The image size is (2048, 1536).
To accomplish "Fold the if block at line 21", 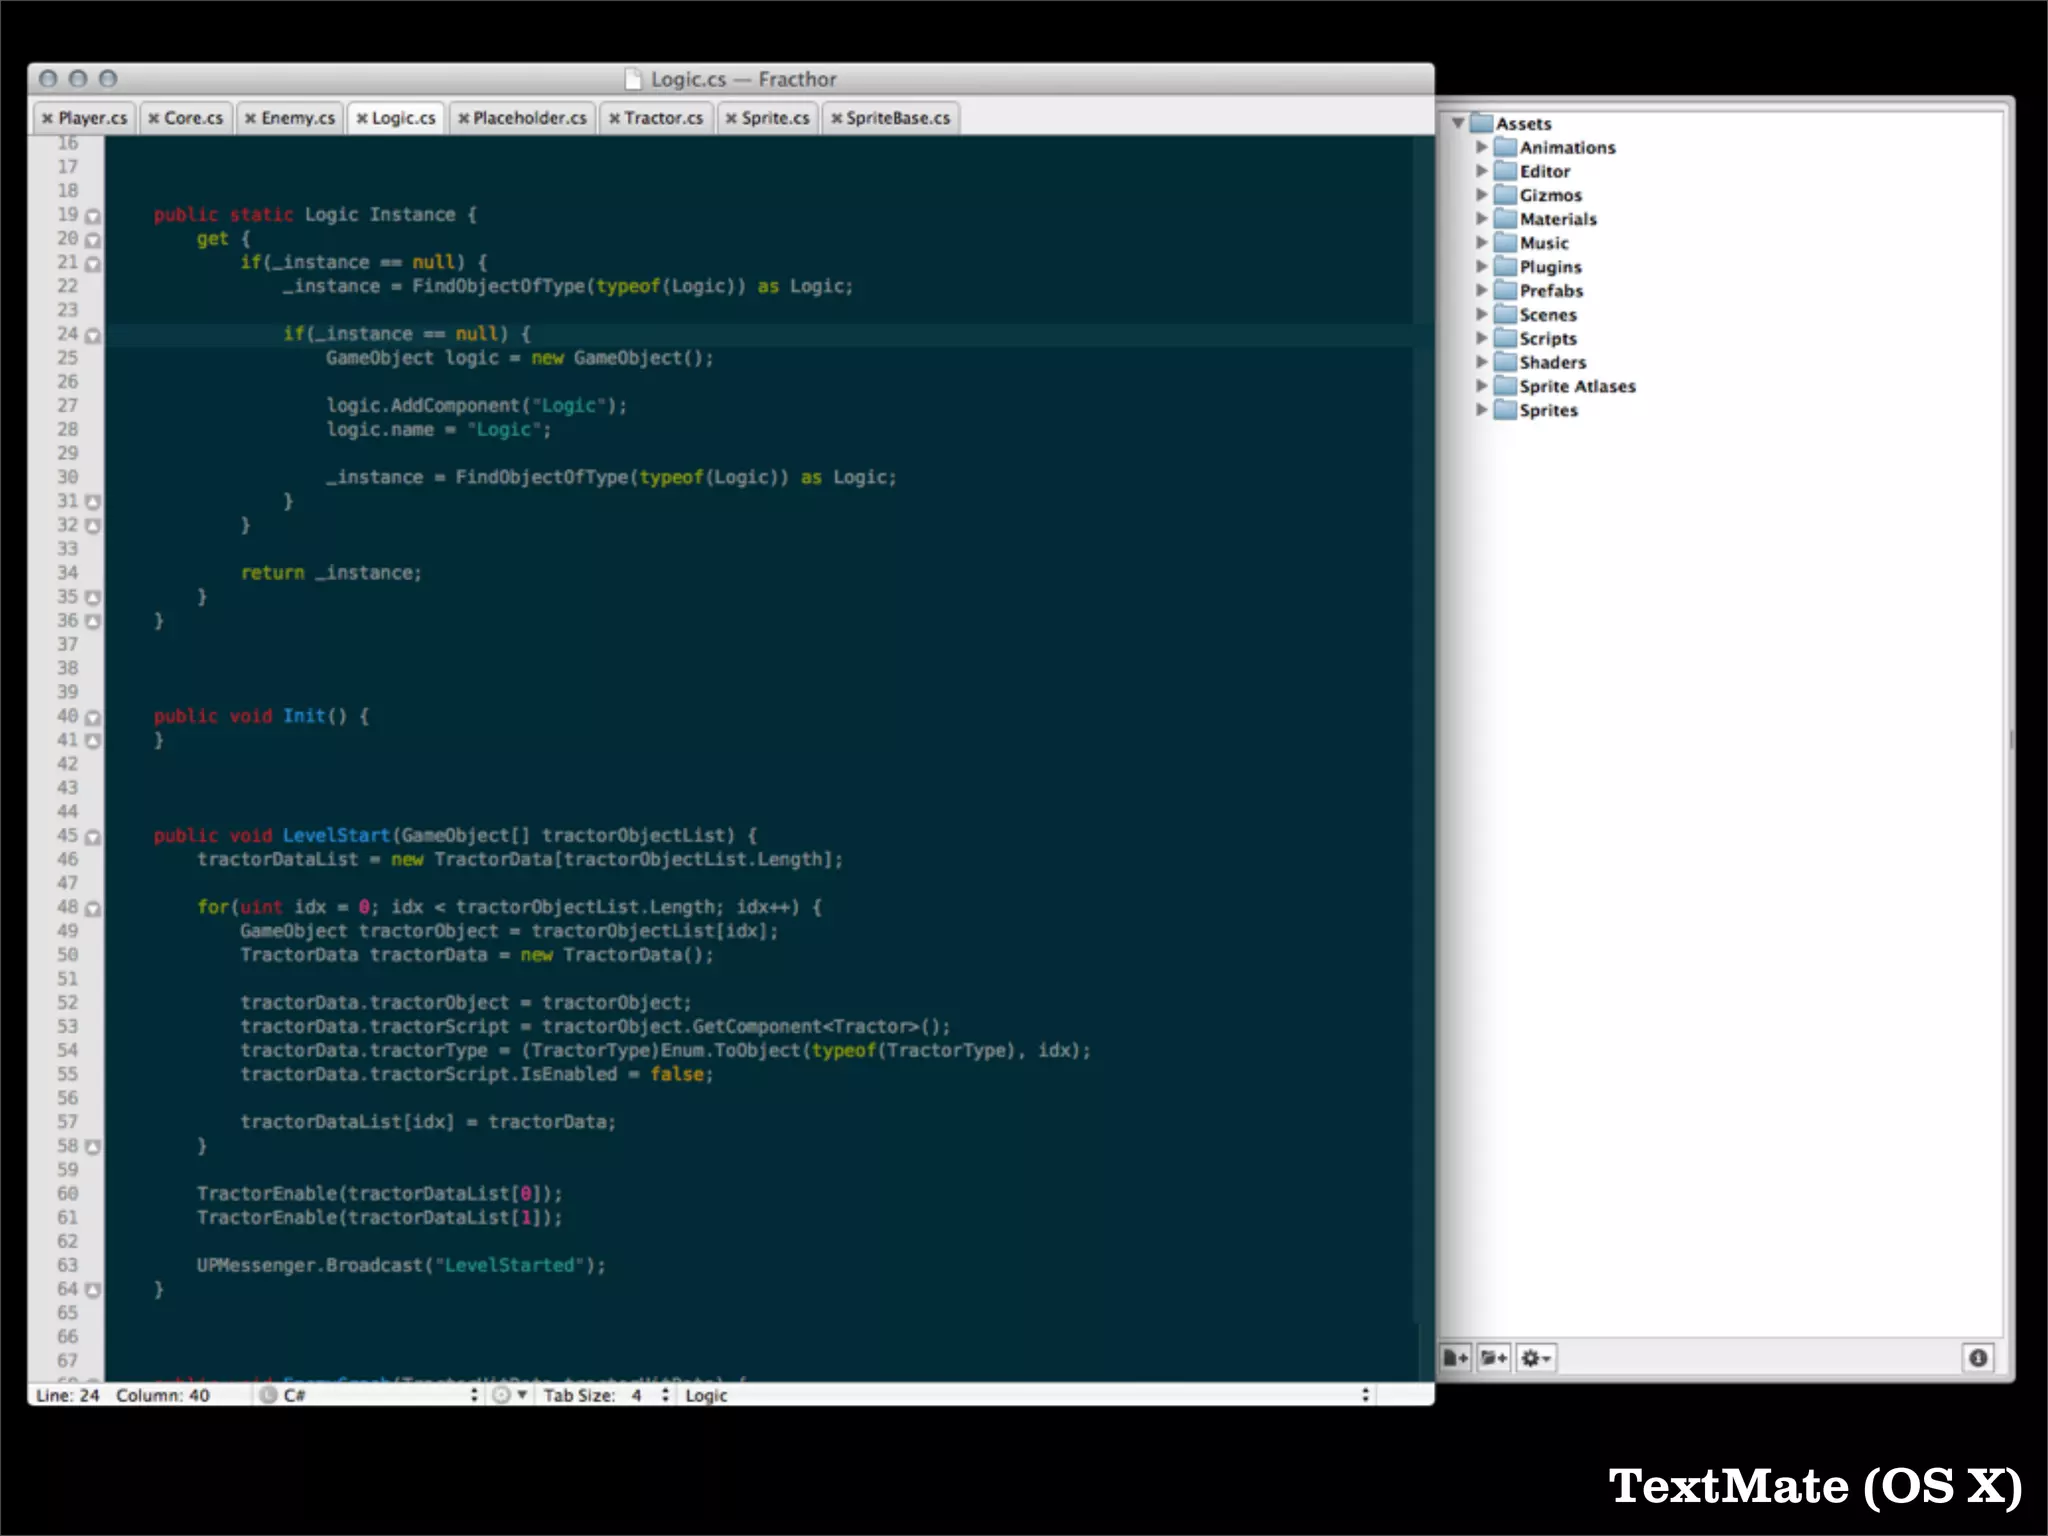I will pos(93,264).
